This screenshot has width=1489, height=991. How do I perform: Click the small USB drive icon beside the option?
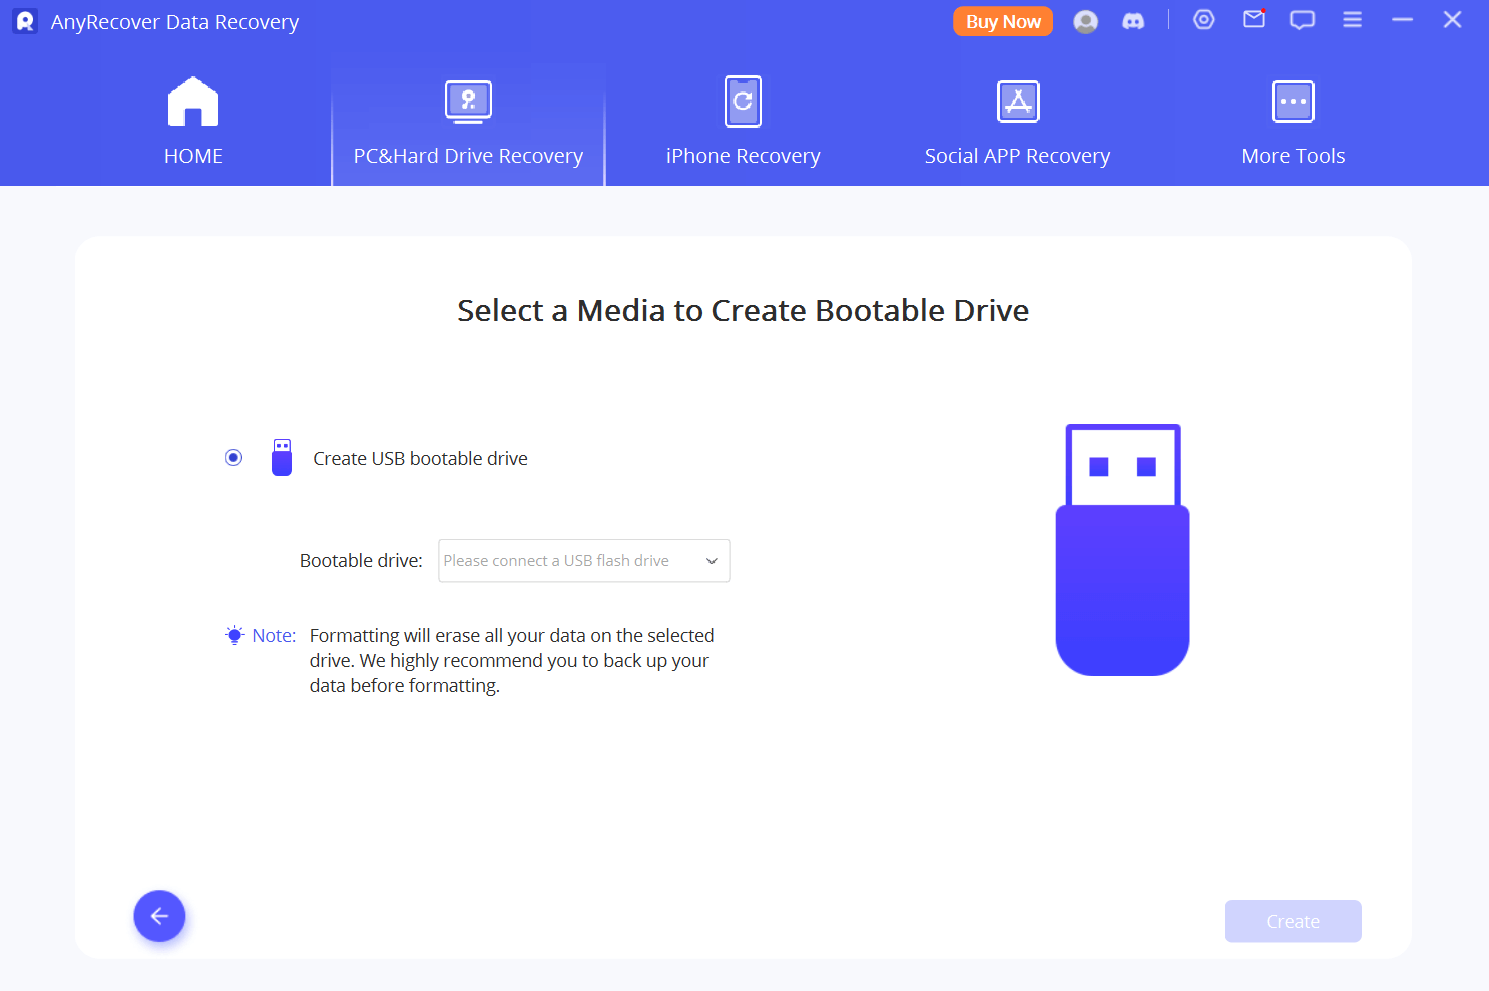[282, 458]
